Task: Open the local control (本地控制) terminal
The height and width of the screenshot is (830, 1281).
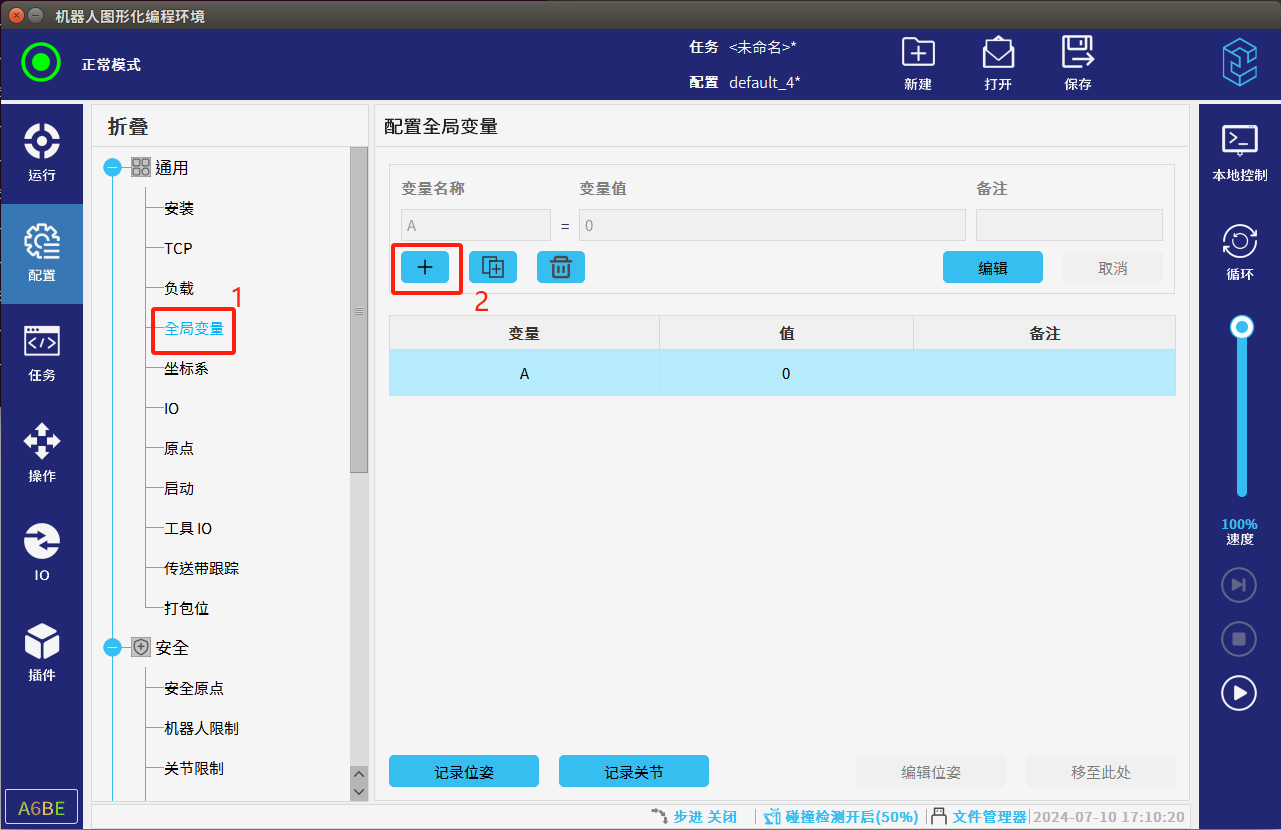Action: (1240, 152)
